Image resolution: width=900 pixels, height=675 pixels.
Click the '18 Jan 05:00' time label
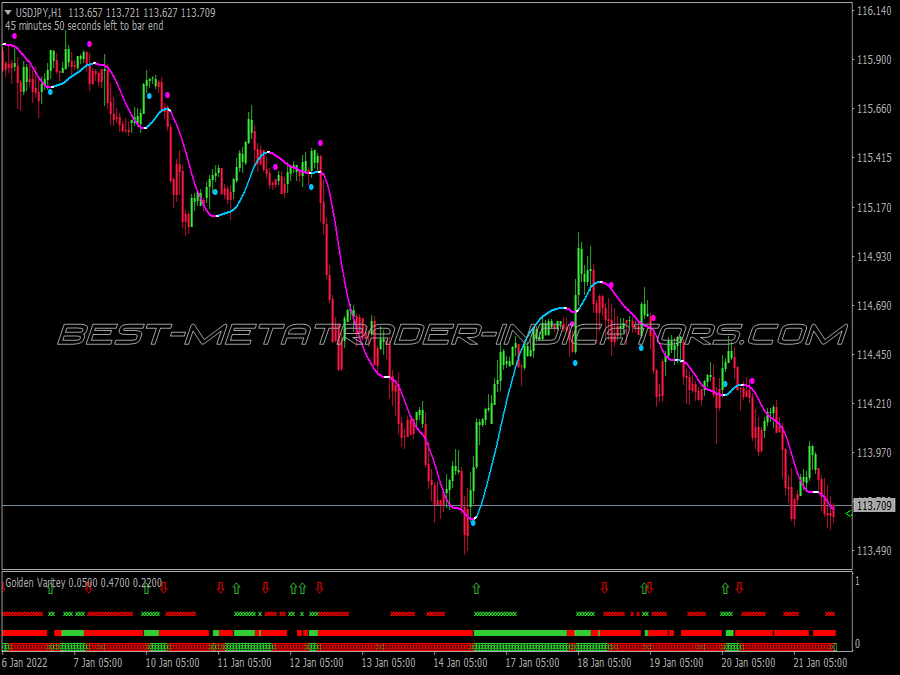click(604, 663)
